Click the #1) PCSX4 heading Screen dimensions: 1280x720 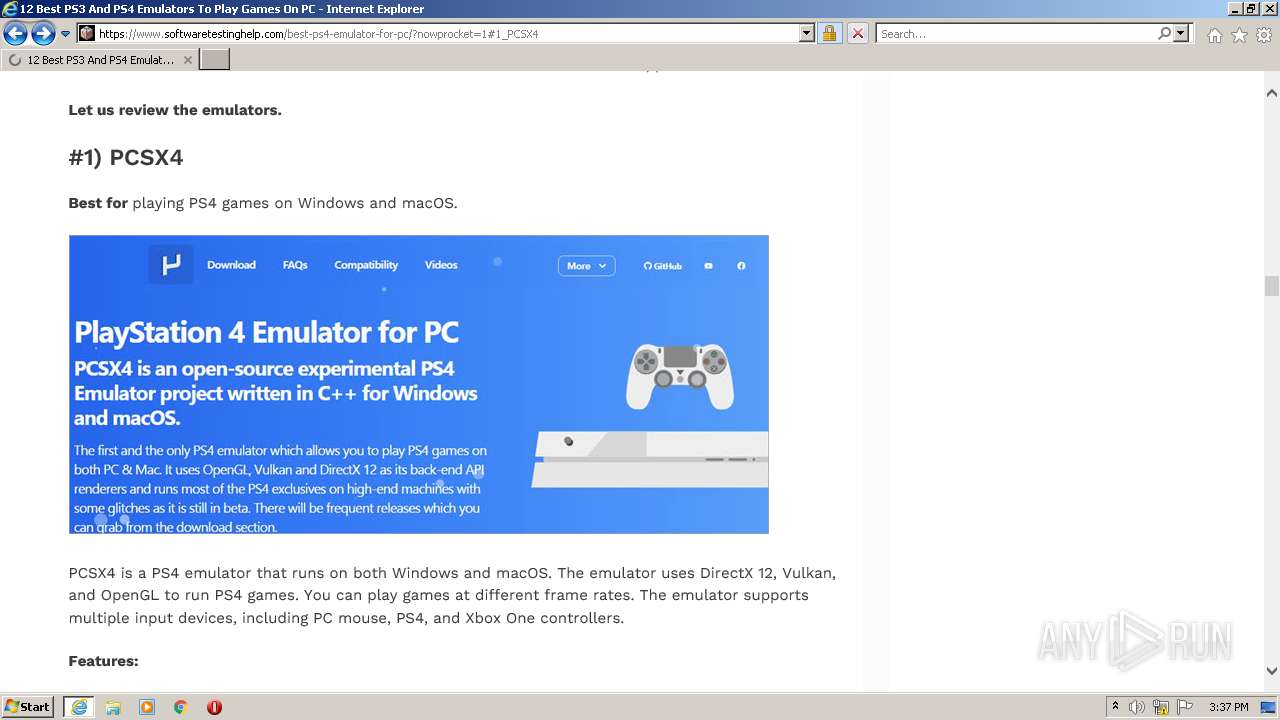[126, 157]
